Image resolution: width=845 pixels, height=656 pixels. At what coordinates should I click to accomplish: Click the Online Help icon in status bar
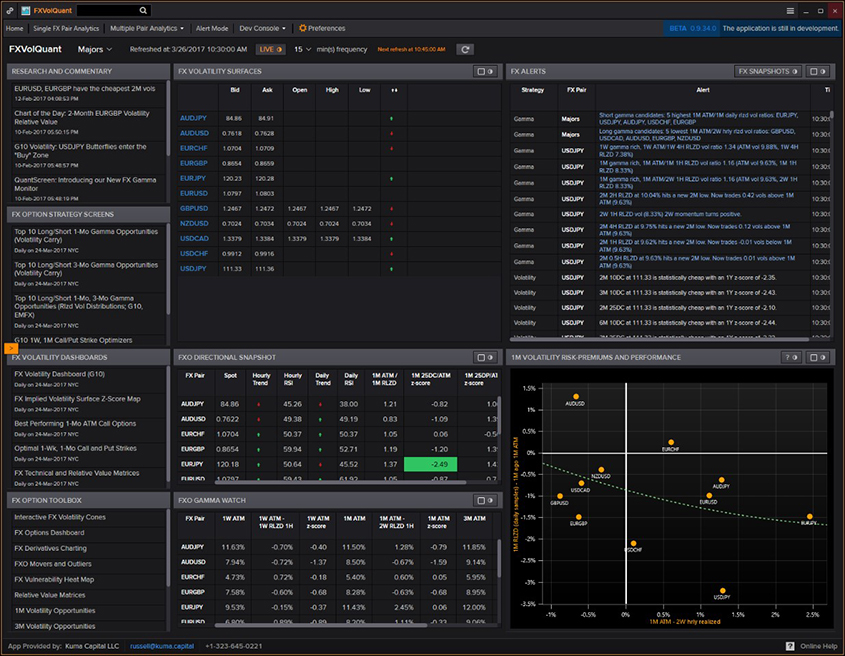click(x=790, y=646)
